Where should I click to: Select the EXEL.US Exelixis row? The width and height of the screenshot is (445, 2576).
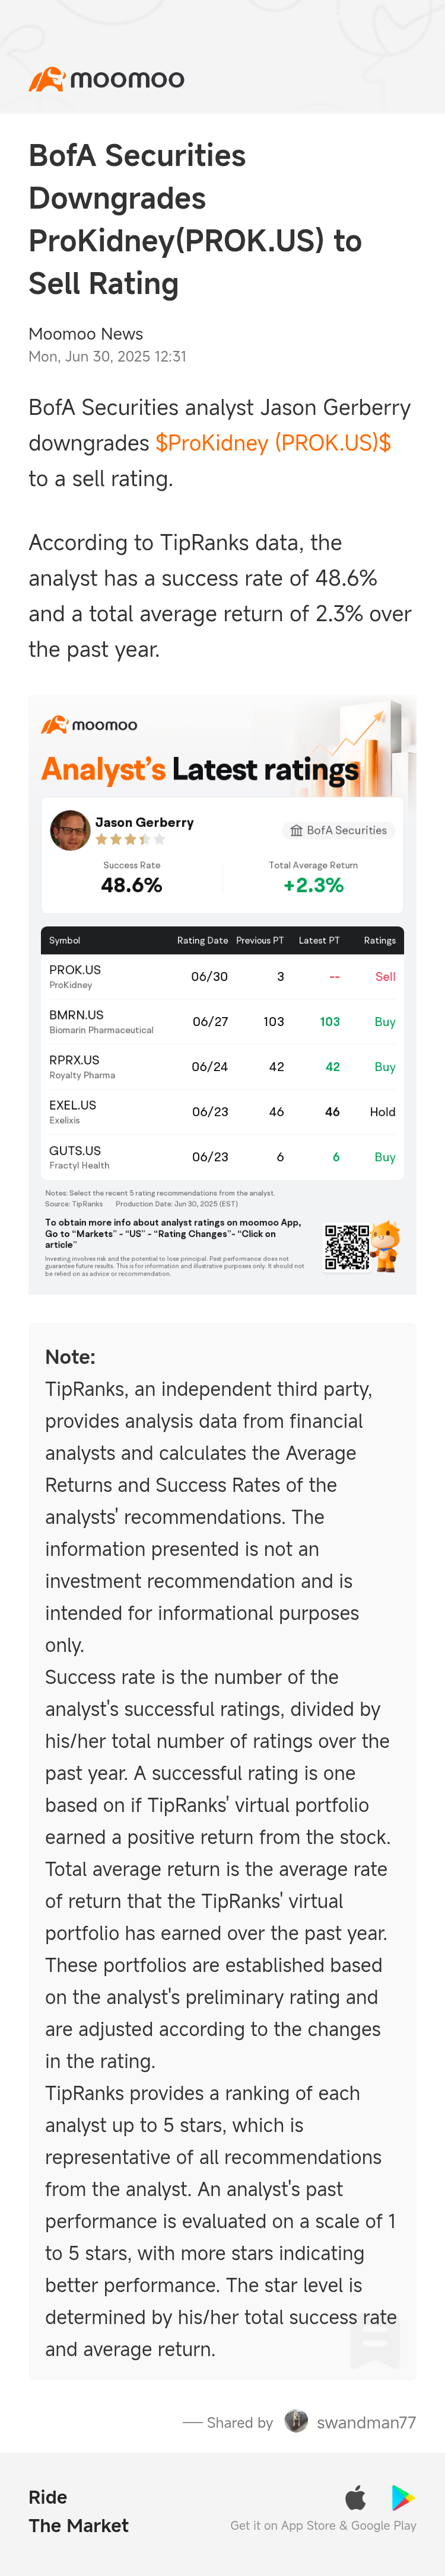[x=222, y=1112]
